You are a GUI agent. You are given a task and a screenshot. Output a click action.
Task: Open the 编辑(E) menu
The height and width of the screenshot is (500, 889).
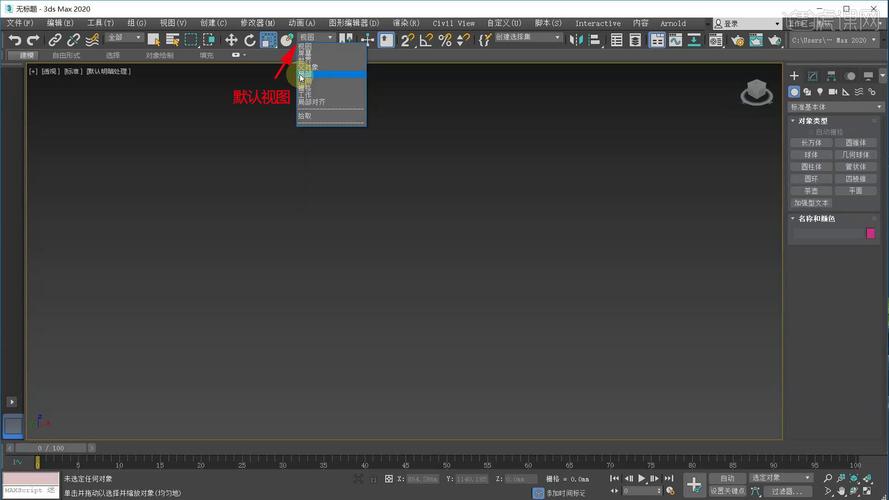[x=60, y=23]
